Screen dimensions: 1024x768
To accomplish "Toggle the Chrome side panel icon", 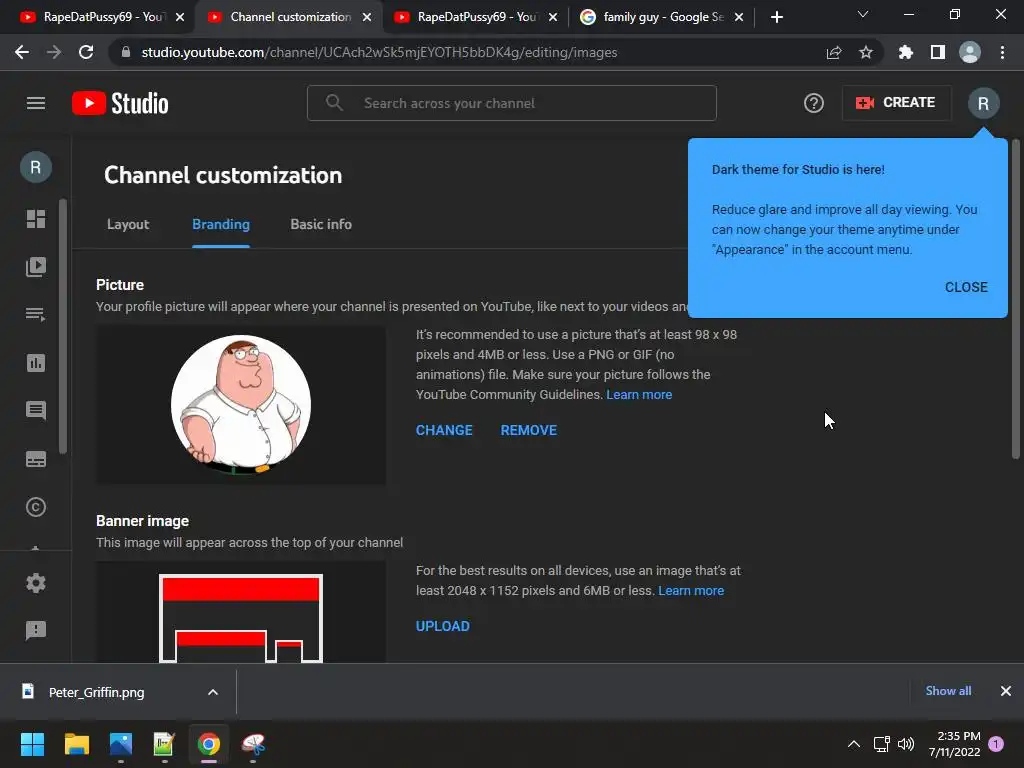I will (x=938, y=52).
